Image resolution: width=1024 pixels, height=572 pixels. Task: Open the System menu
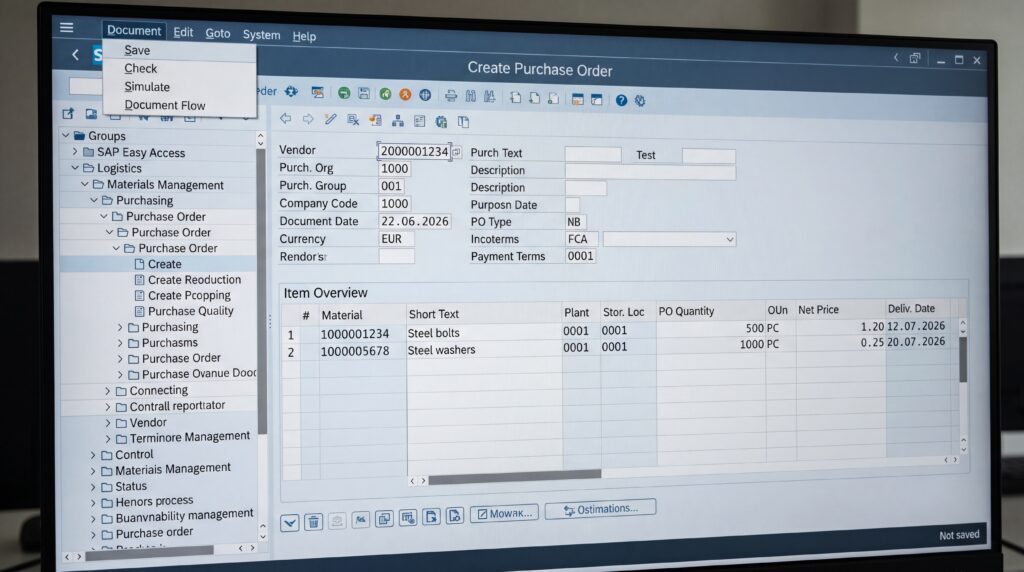pos(261,35)
